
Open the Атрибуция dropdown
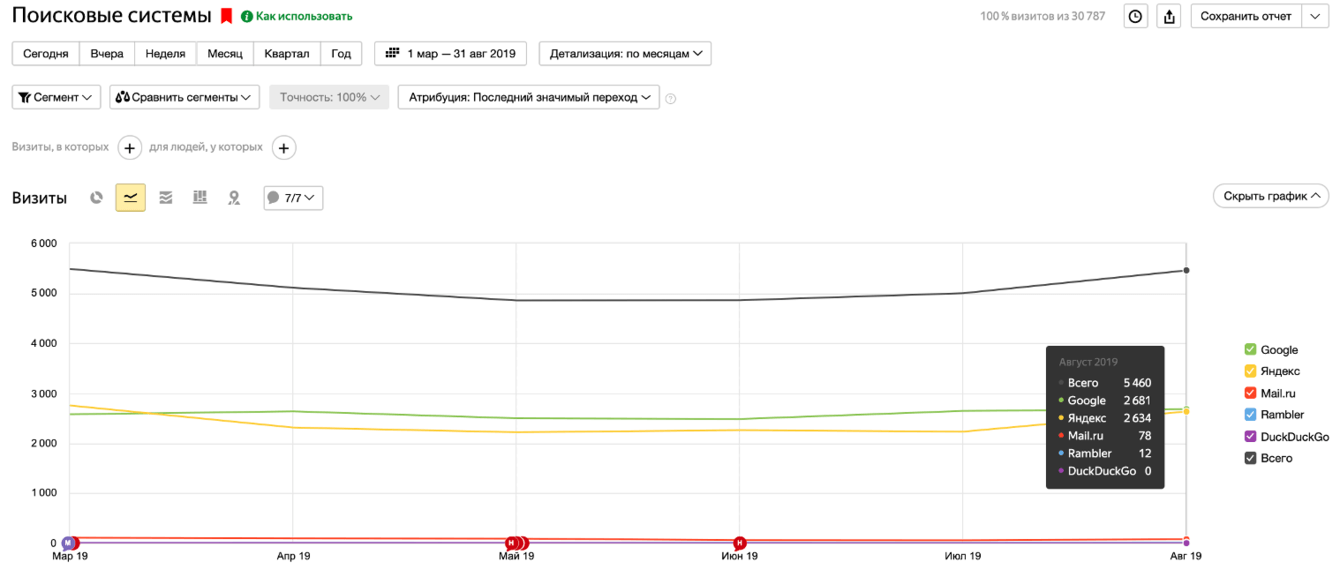[x=529, y=97]
